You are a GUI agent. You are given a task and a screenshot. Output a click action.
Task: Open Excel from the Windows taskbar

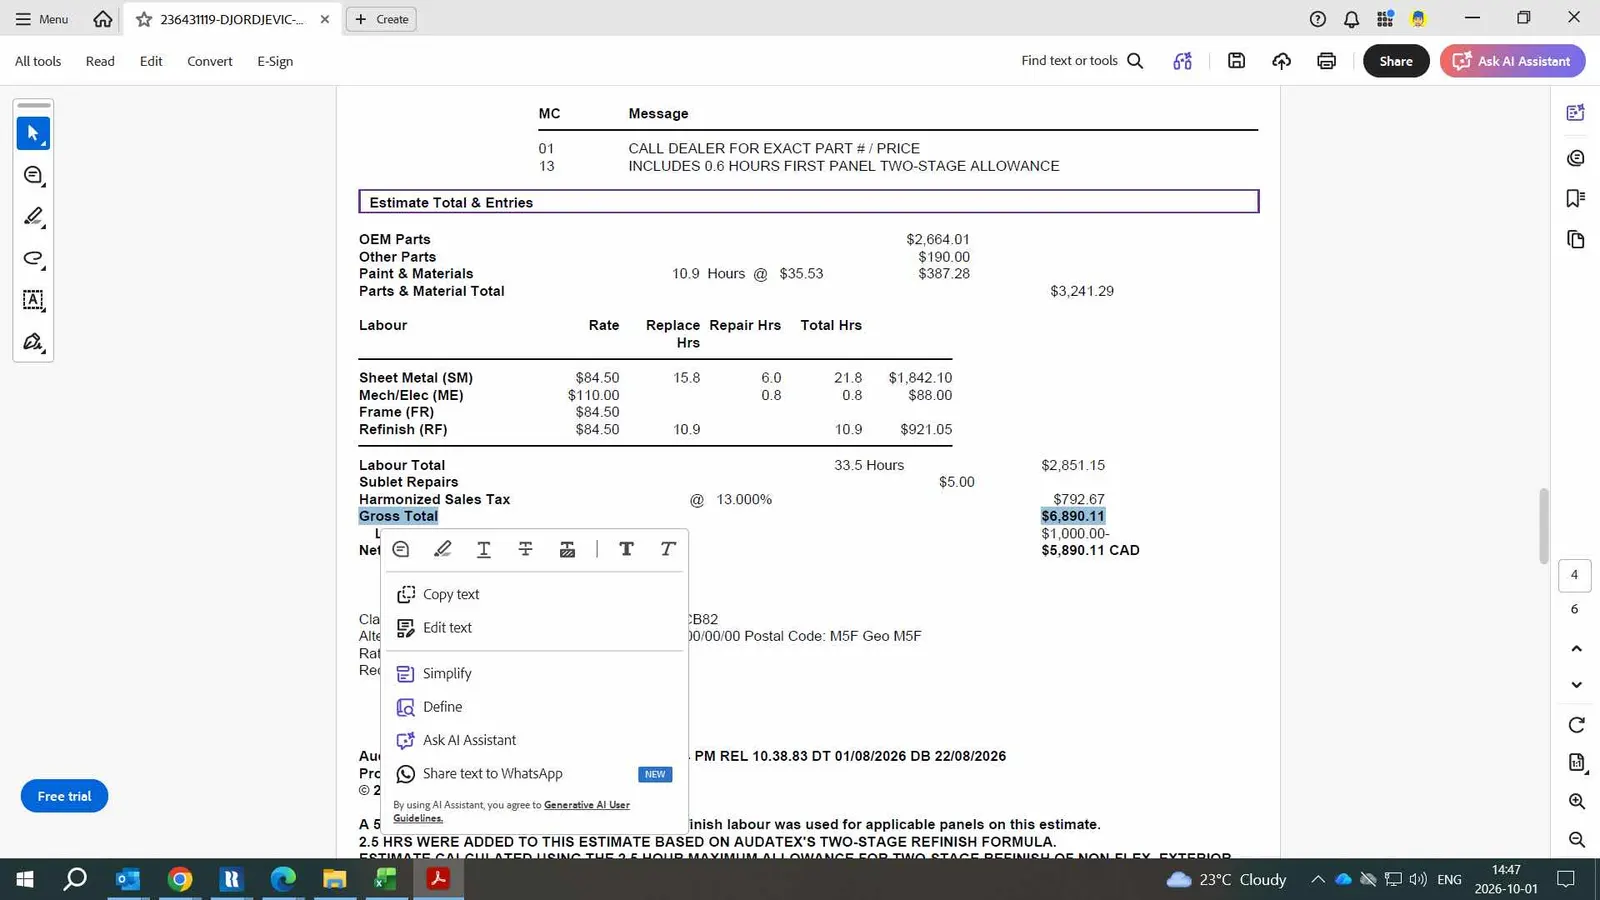pyautogui.click(x=386, y=879)
